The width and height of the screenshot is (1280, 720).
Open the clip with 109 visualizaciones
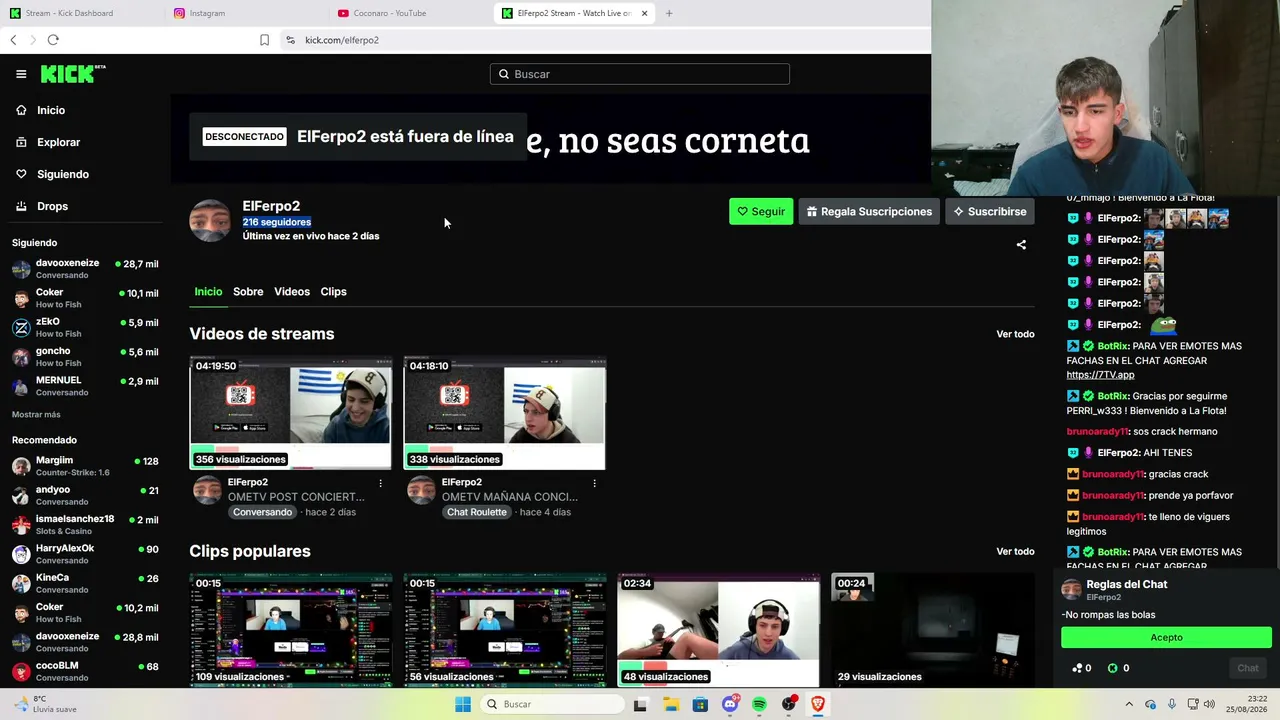pos(291,631)
